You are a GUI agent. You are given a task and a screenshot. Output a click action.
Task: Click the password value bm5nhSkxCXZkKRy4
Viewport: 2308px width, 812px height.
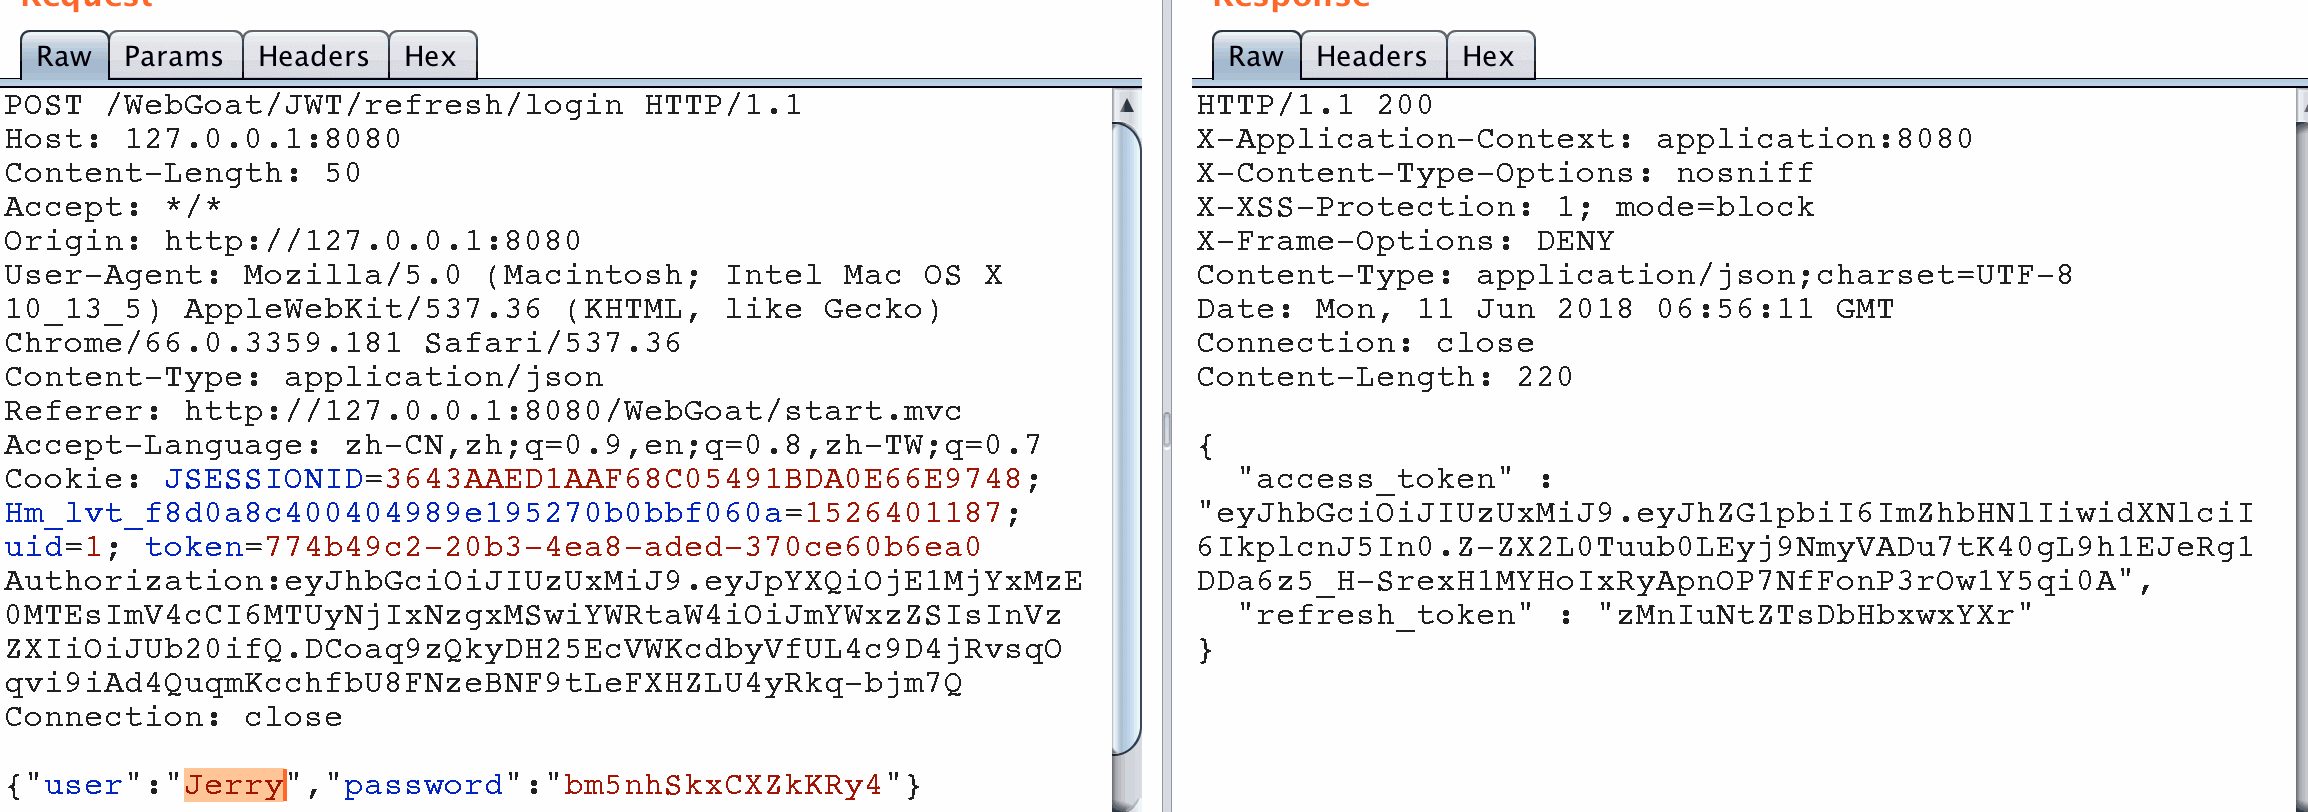point(723,785)
